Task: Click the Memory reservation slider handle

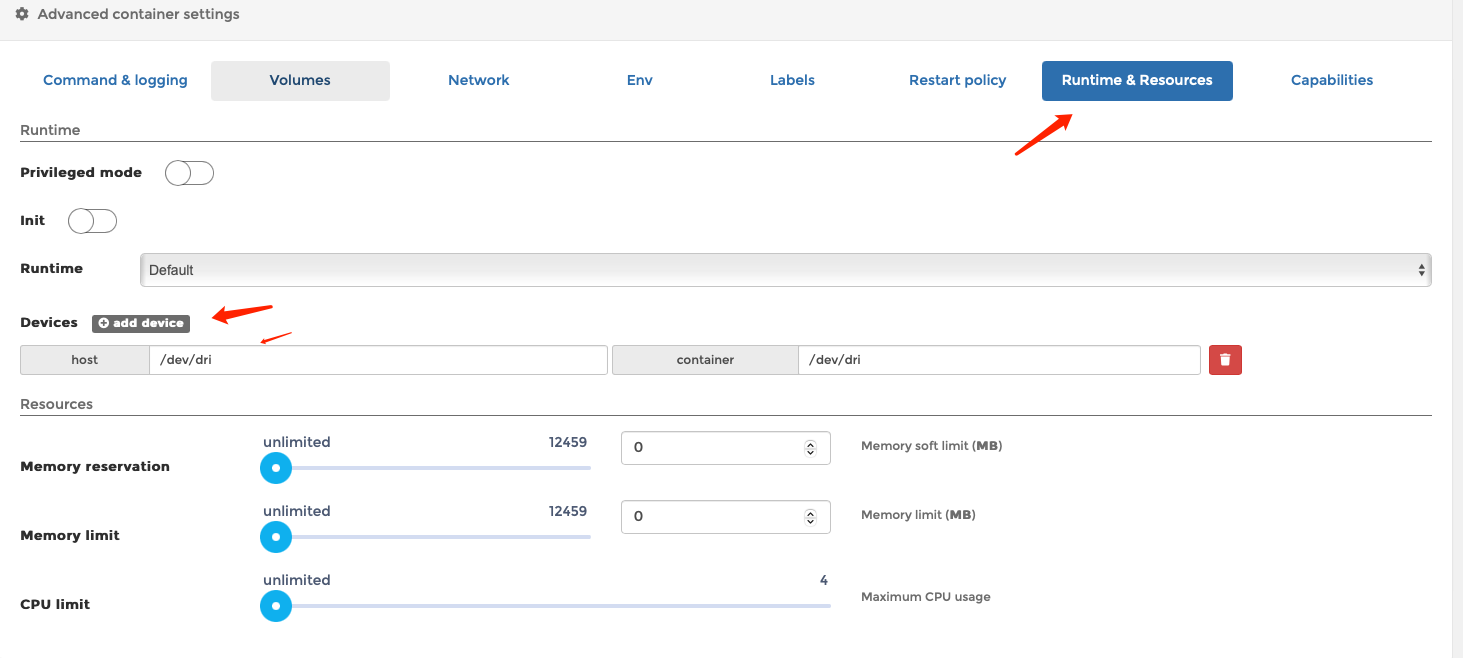Action: (275, 468)
